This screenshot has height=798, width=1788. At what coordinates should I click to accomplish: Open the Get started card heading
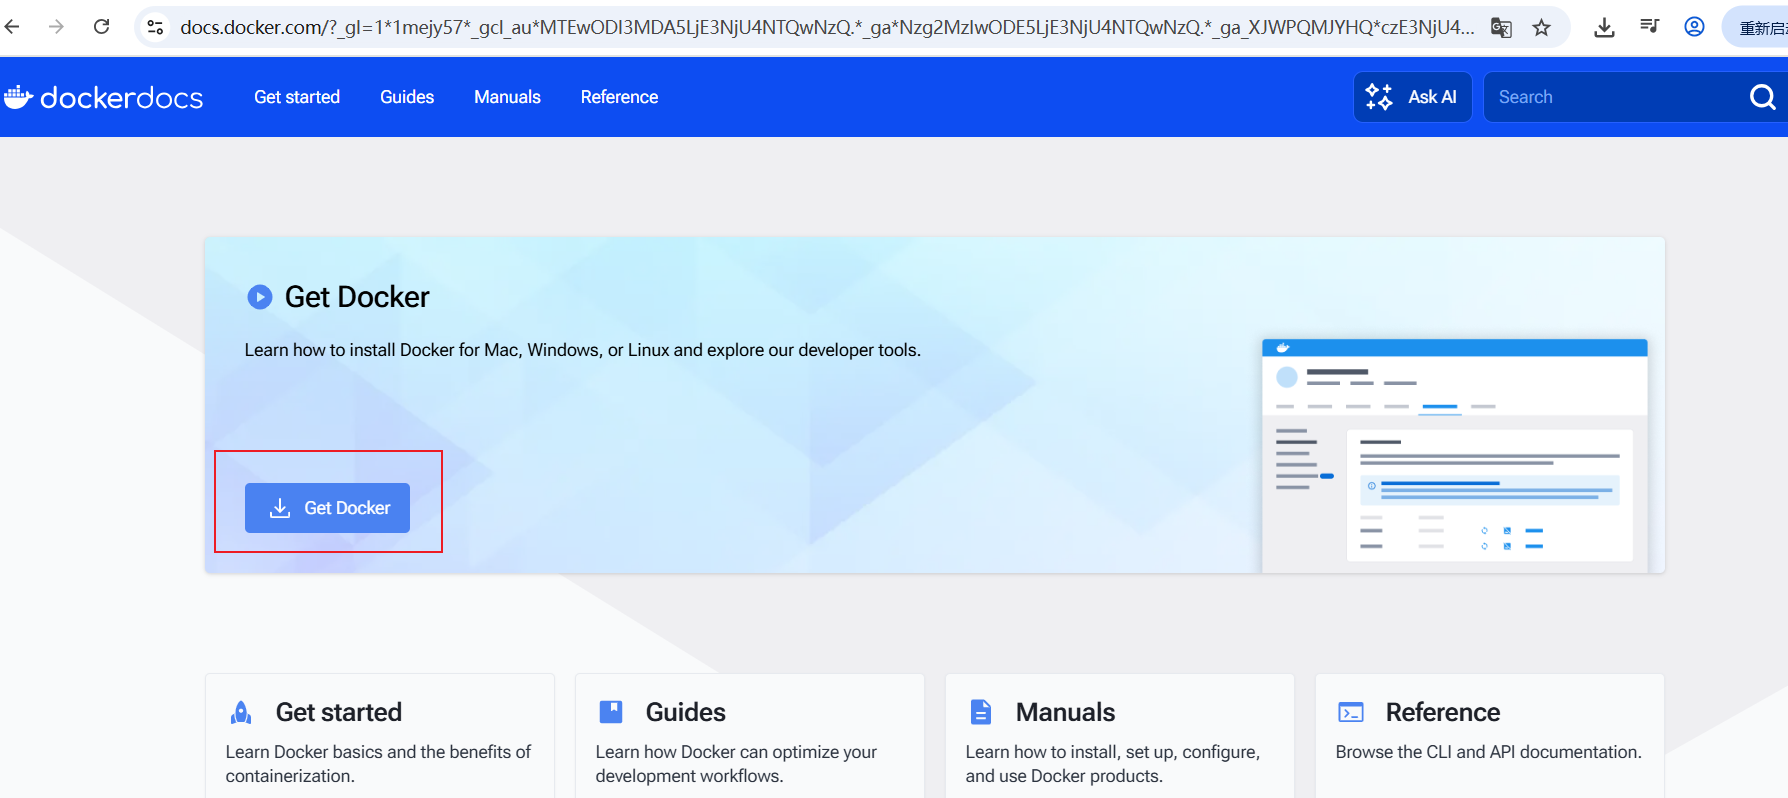tap(339, 712)
